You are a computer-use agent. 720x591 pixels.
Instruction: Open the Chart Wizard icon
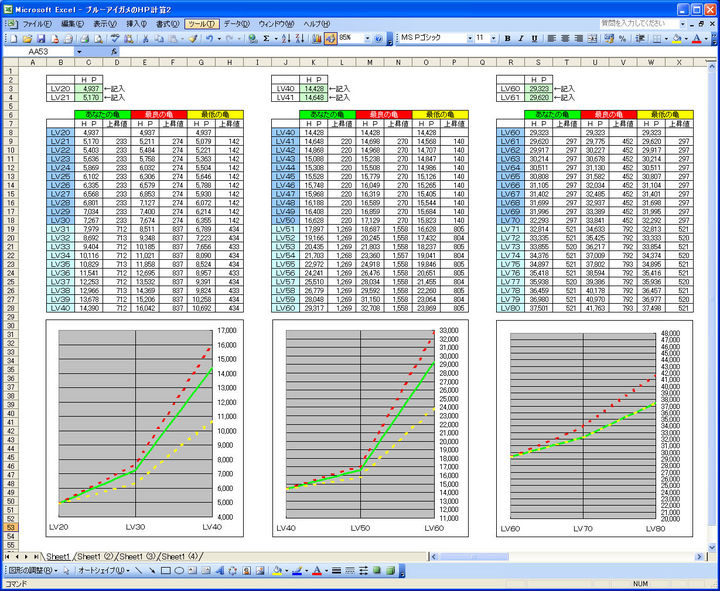(316, 39)
